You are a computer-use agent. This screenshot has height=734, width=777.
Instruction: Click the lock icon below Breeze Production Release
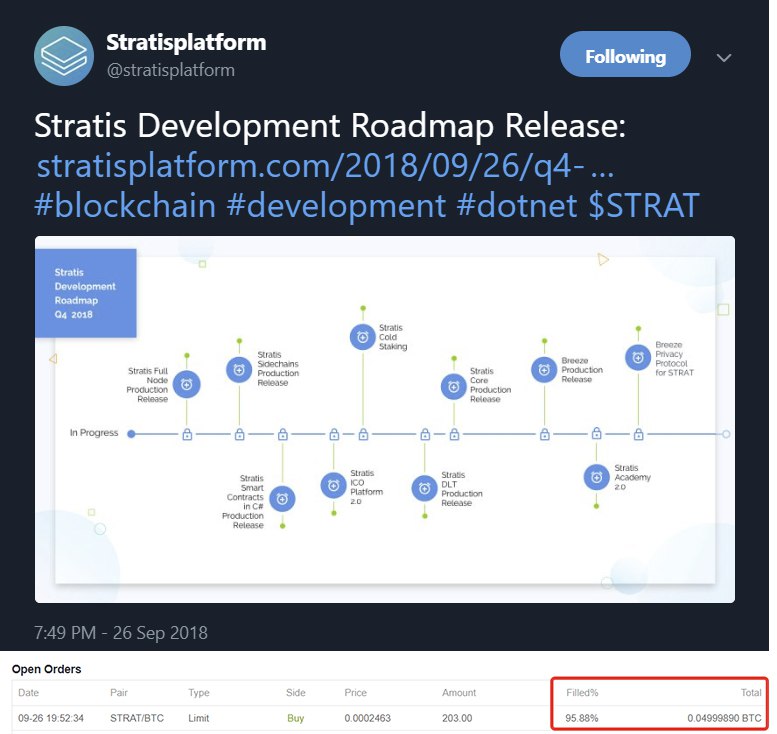click(x=545, y=434)
